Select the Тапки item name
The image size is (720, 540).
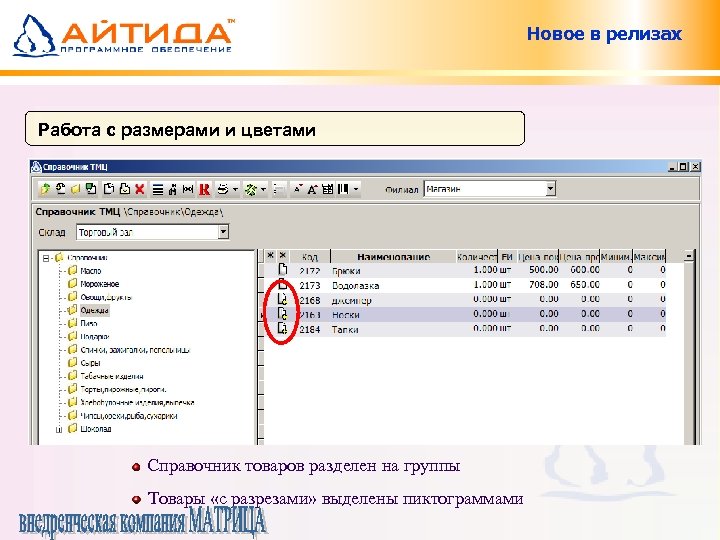click(345, 330)
